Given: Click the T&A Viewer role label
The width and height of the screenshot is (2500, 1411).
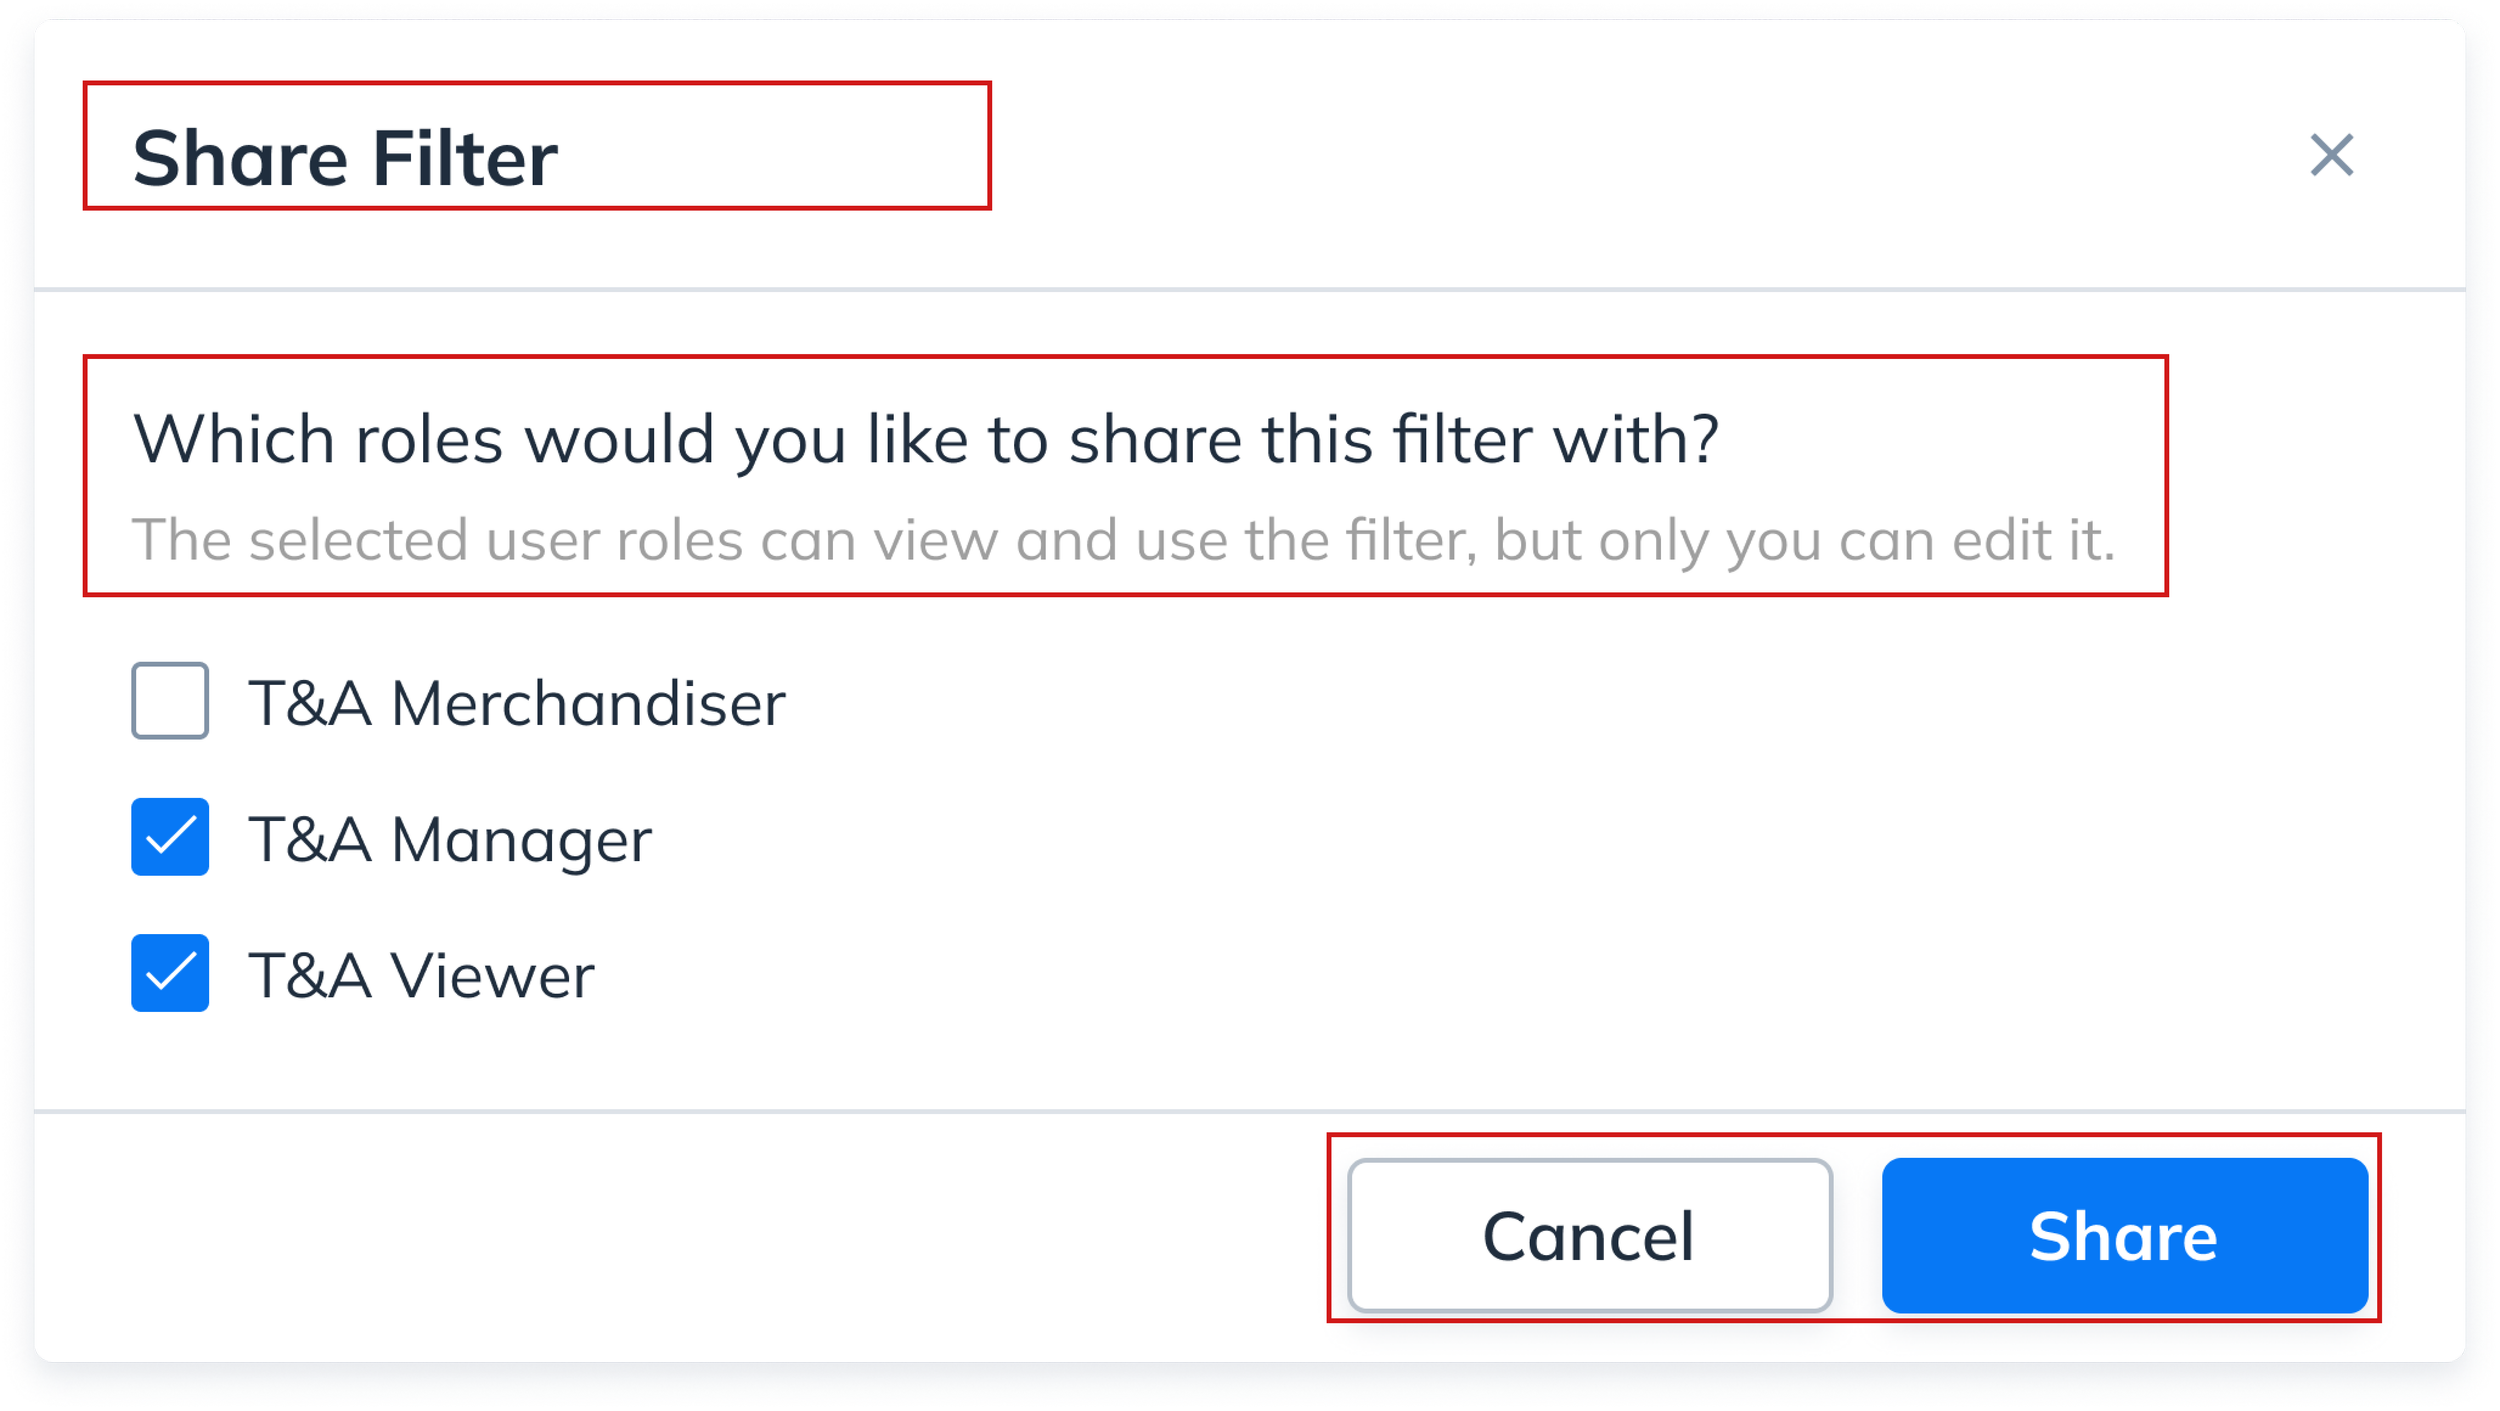Looking at the screenshot, I should tap(421, 976).
